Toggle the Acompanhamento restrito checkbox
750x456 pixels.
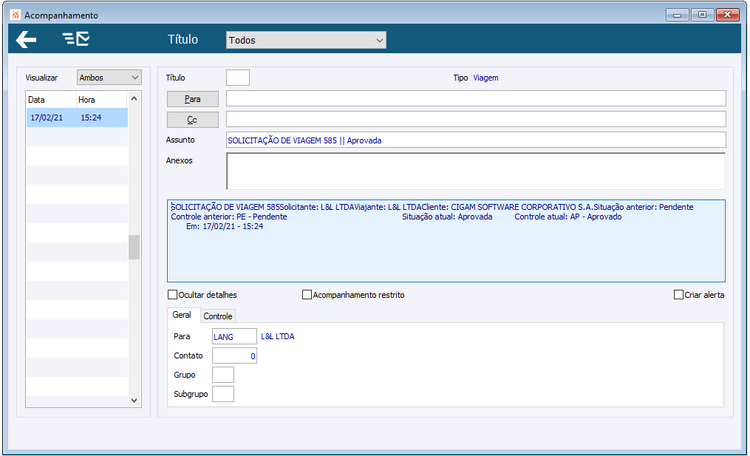pyautogui.click(x=307, y=295)
